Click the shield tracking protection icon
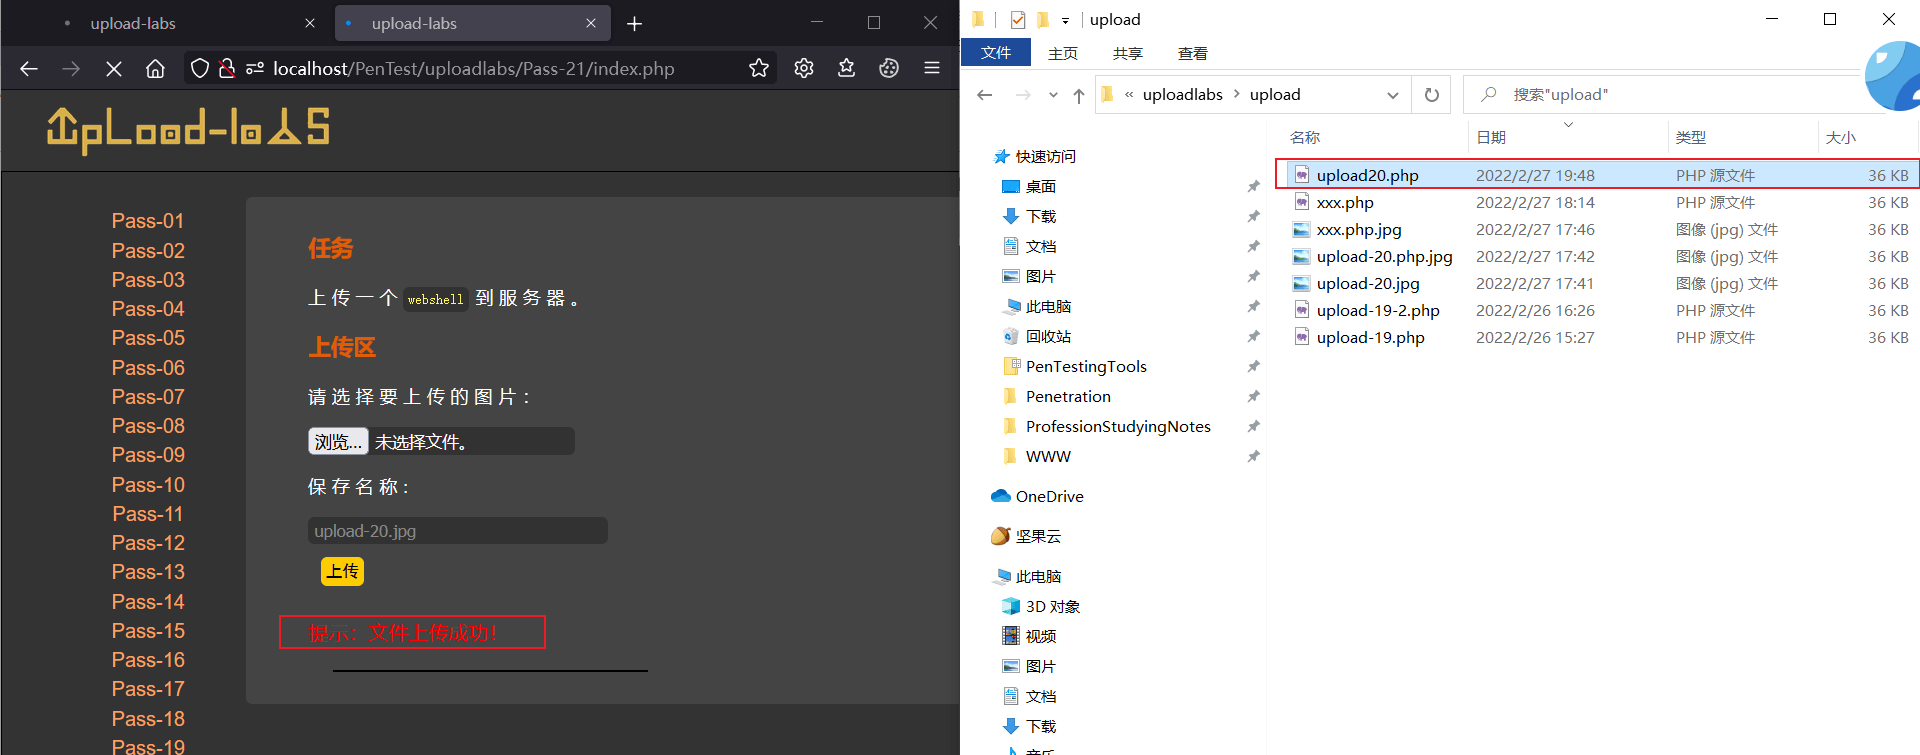 click(200, 68)
